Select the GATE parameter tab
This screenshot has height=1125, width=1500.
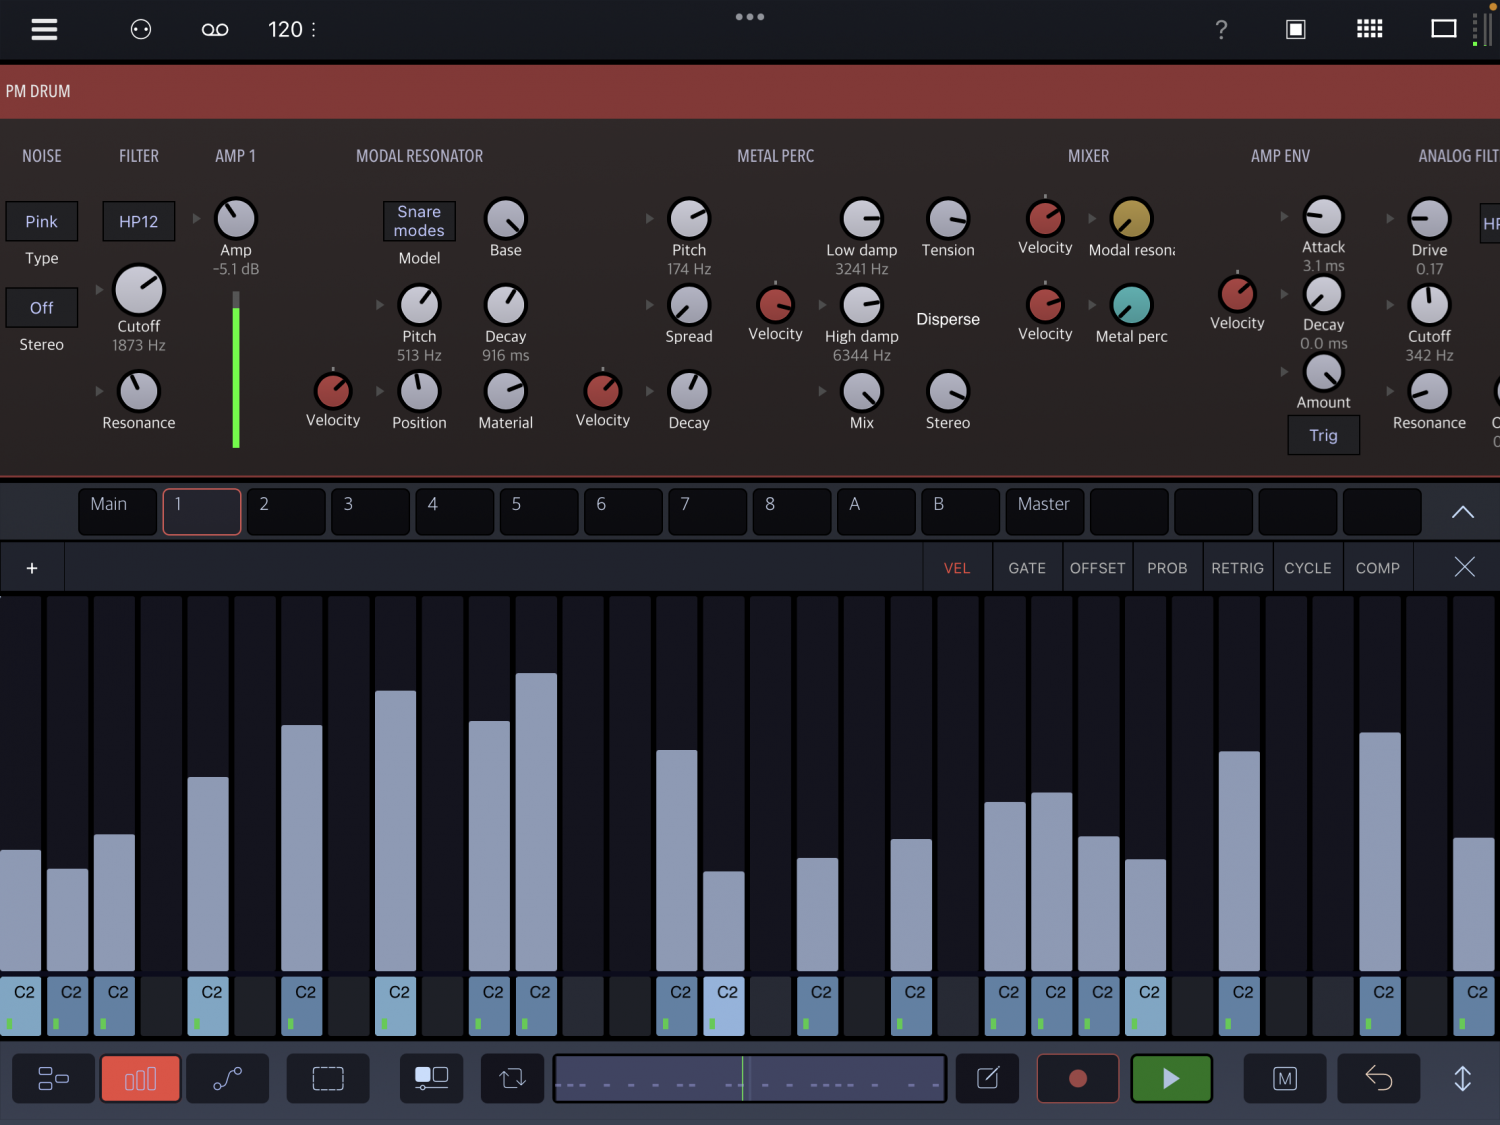pos(1027,568)
